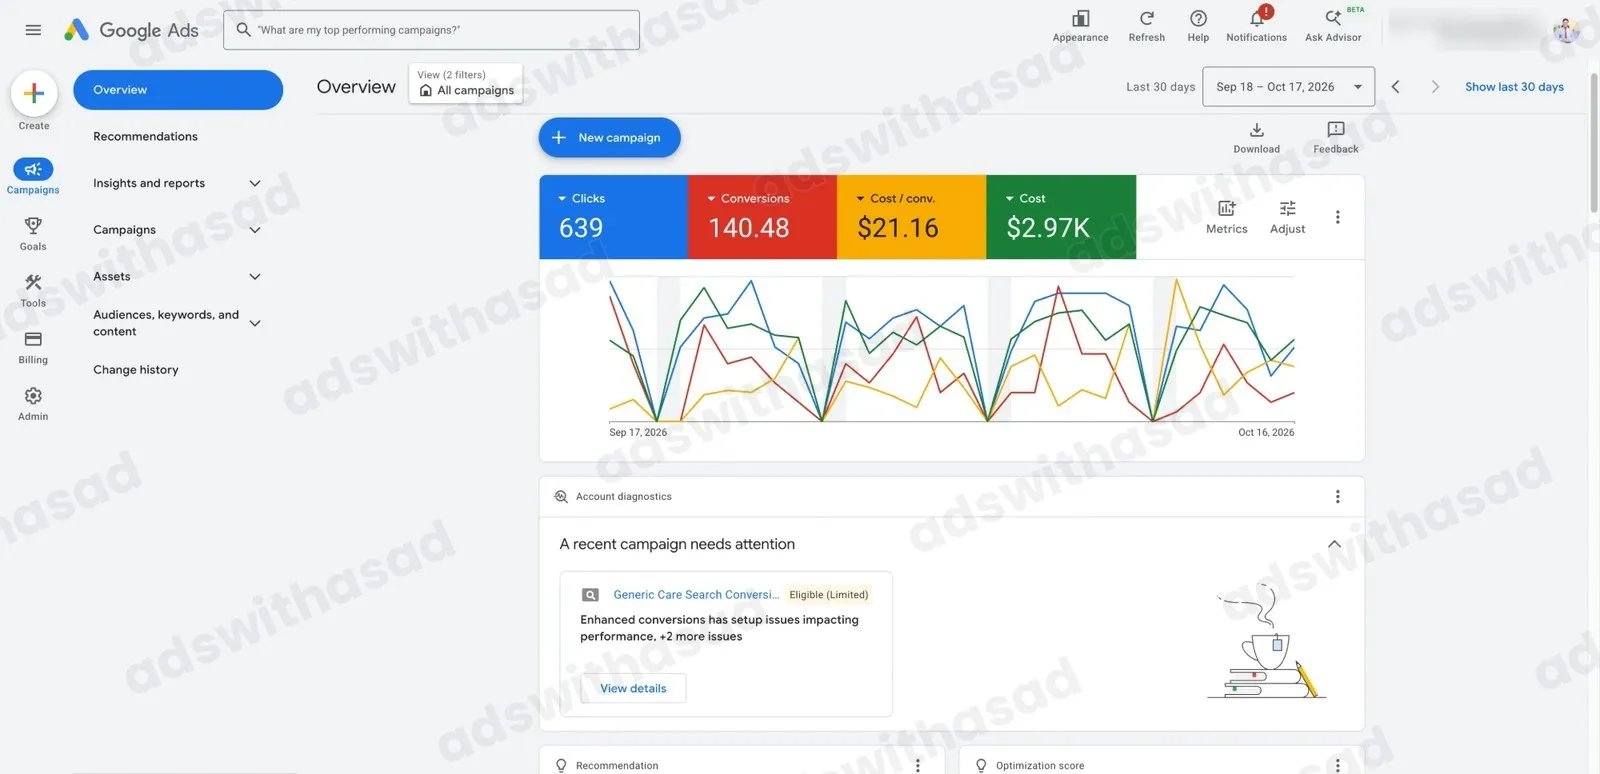Click the Refresh icon
1600x774 pixels.
tap(1147, 19)
